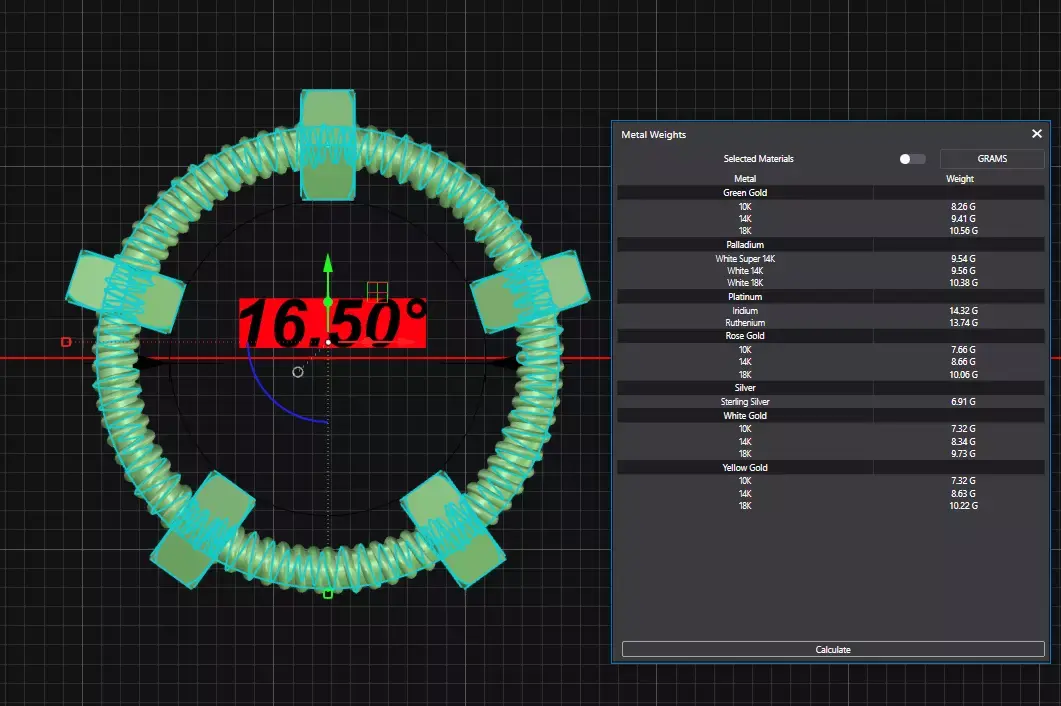Click the Calculate button

tap(833, 649)
